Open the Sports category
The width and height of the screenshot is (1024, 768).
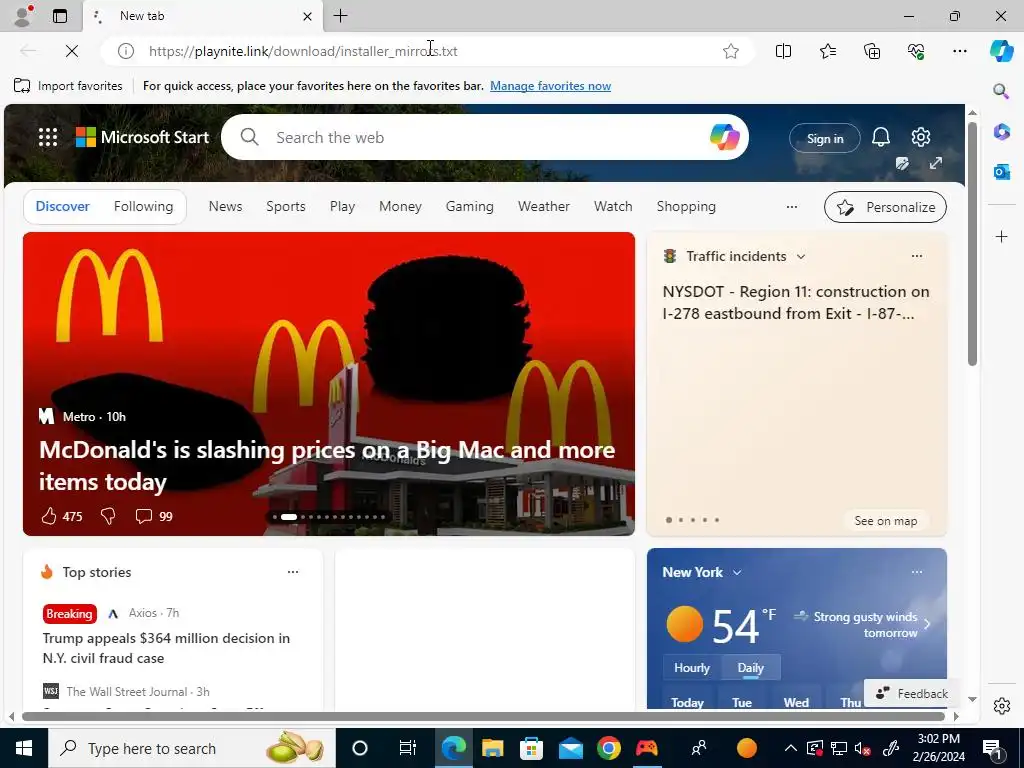(286, 206)
